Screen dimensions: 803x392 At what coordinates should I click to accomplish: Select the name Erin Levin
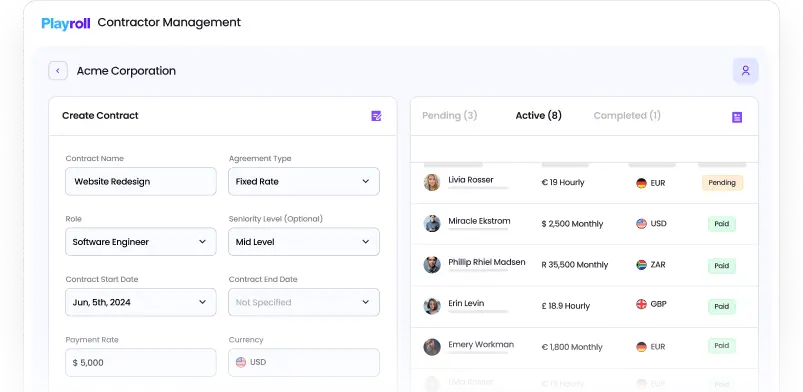pos(466,303)
